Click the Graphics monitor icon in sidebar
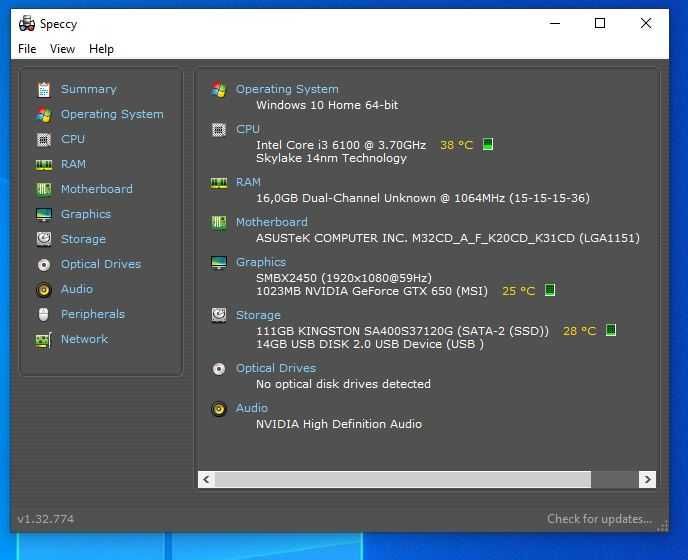This screenshot has height=560, width=688. (44, 215)
